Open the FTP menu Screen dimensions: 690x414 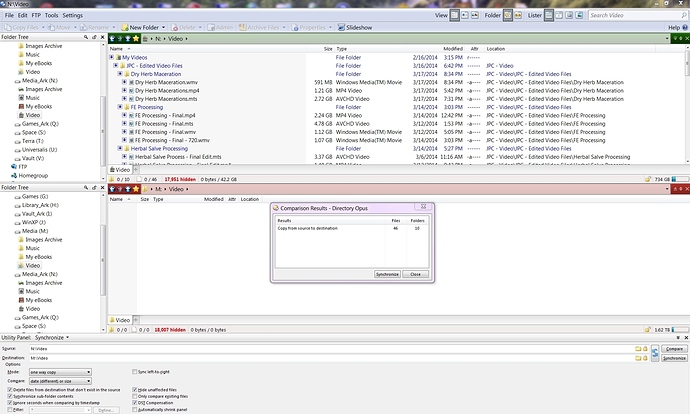pos(36,15)
